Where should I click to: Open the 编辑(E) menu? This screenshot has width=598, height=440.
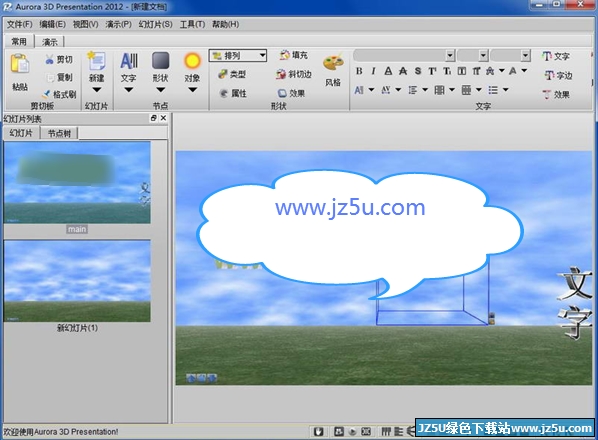(x=53, y=24)
